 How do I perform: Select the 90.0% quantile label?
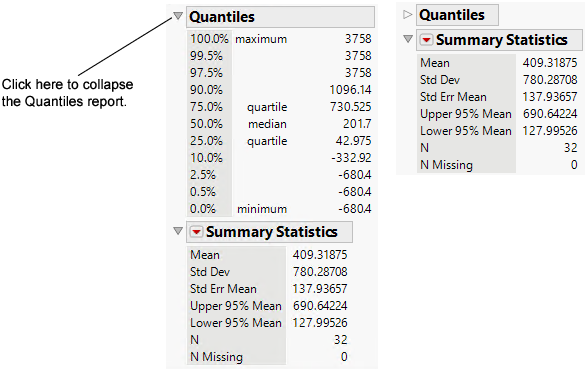(x=206, y=90)
